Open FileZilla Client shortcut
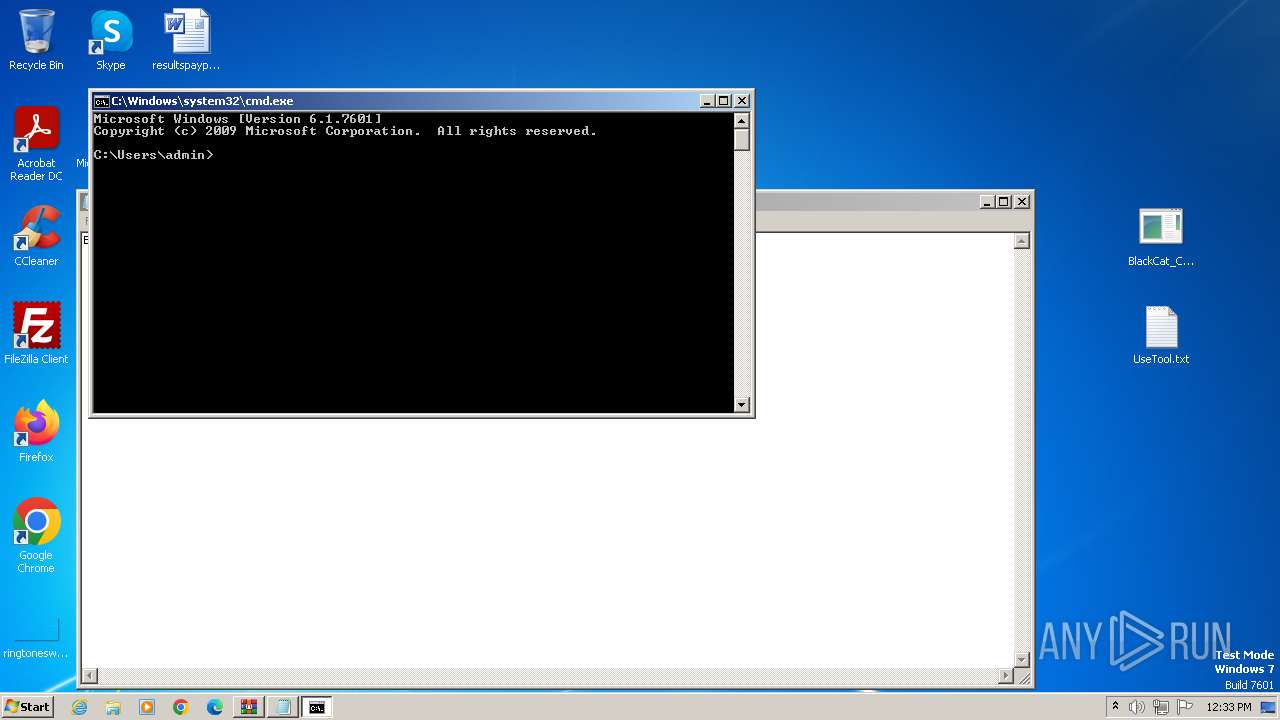The height and width of the screenshot is (720, 1280). click(x=36, y=334)
